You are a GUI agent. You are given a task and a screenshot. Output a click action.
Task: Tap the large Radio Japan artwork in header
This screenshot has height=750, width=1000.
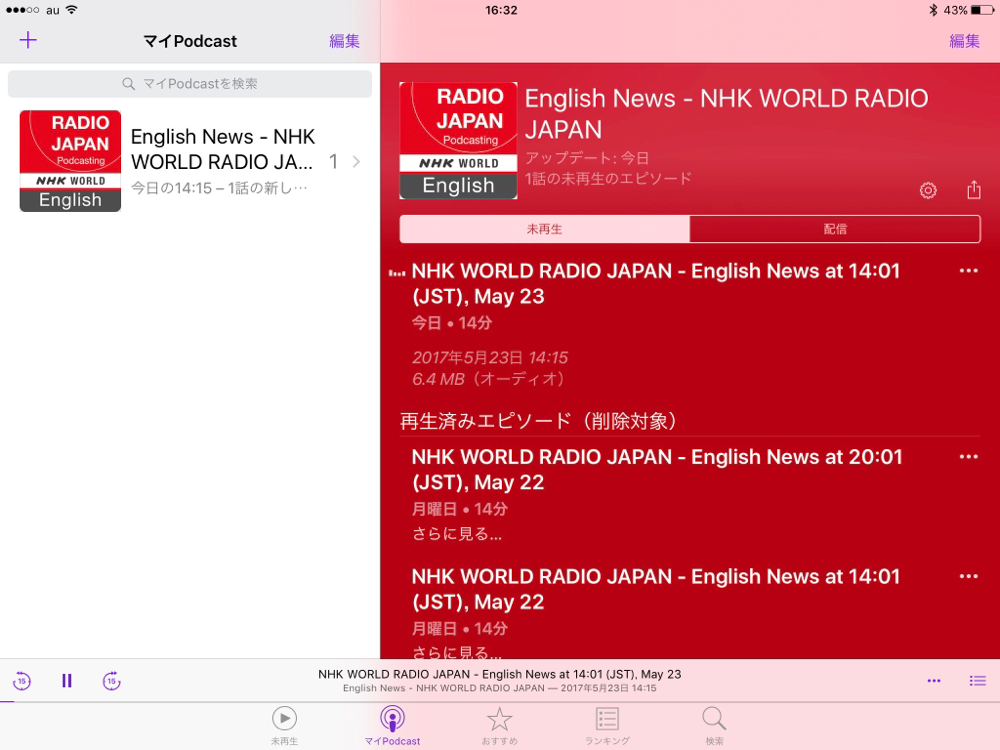pyautogui.click(x=459, y=140)
